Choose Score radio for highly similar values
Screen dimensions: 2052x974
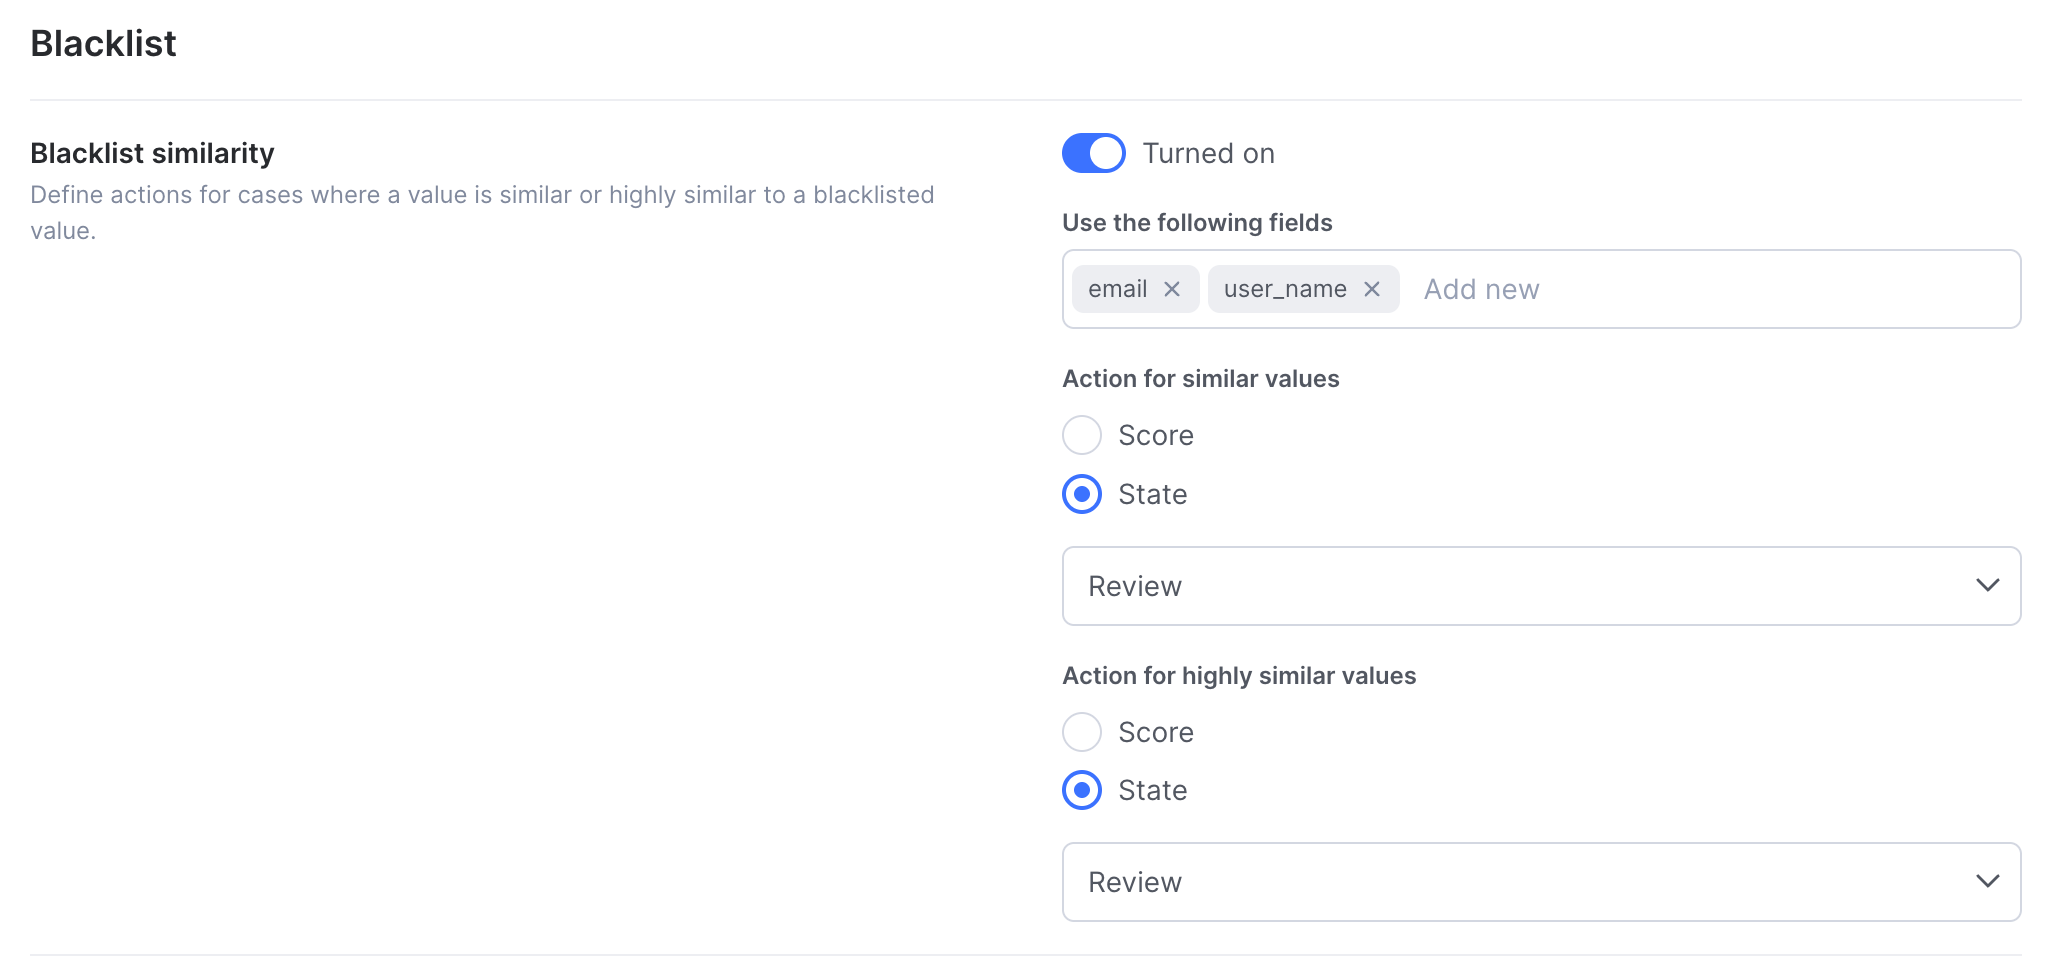(1082, 732)
